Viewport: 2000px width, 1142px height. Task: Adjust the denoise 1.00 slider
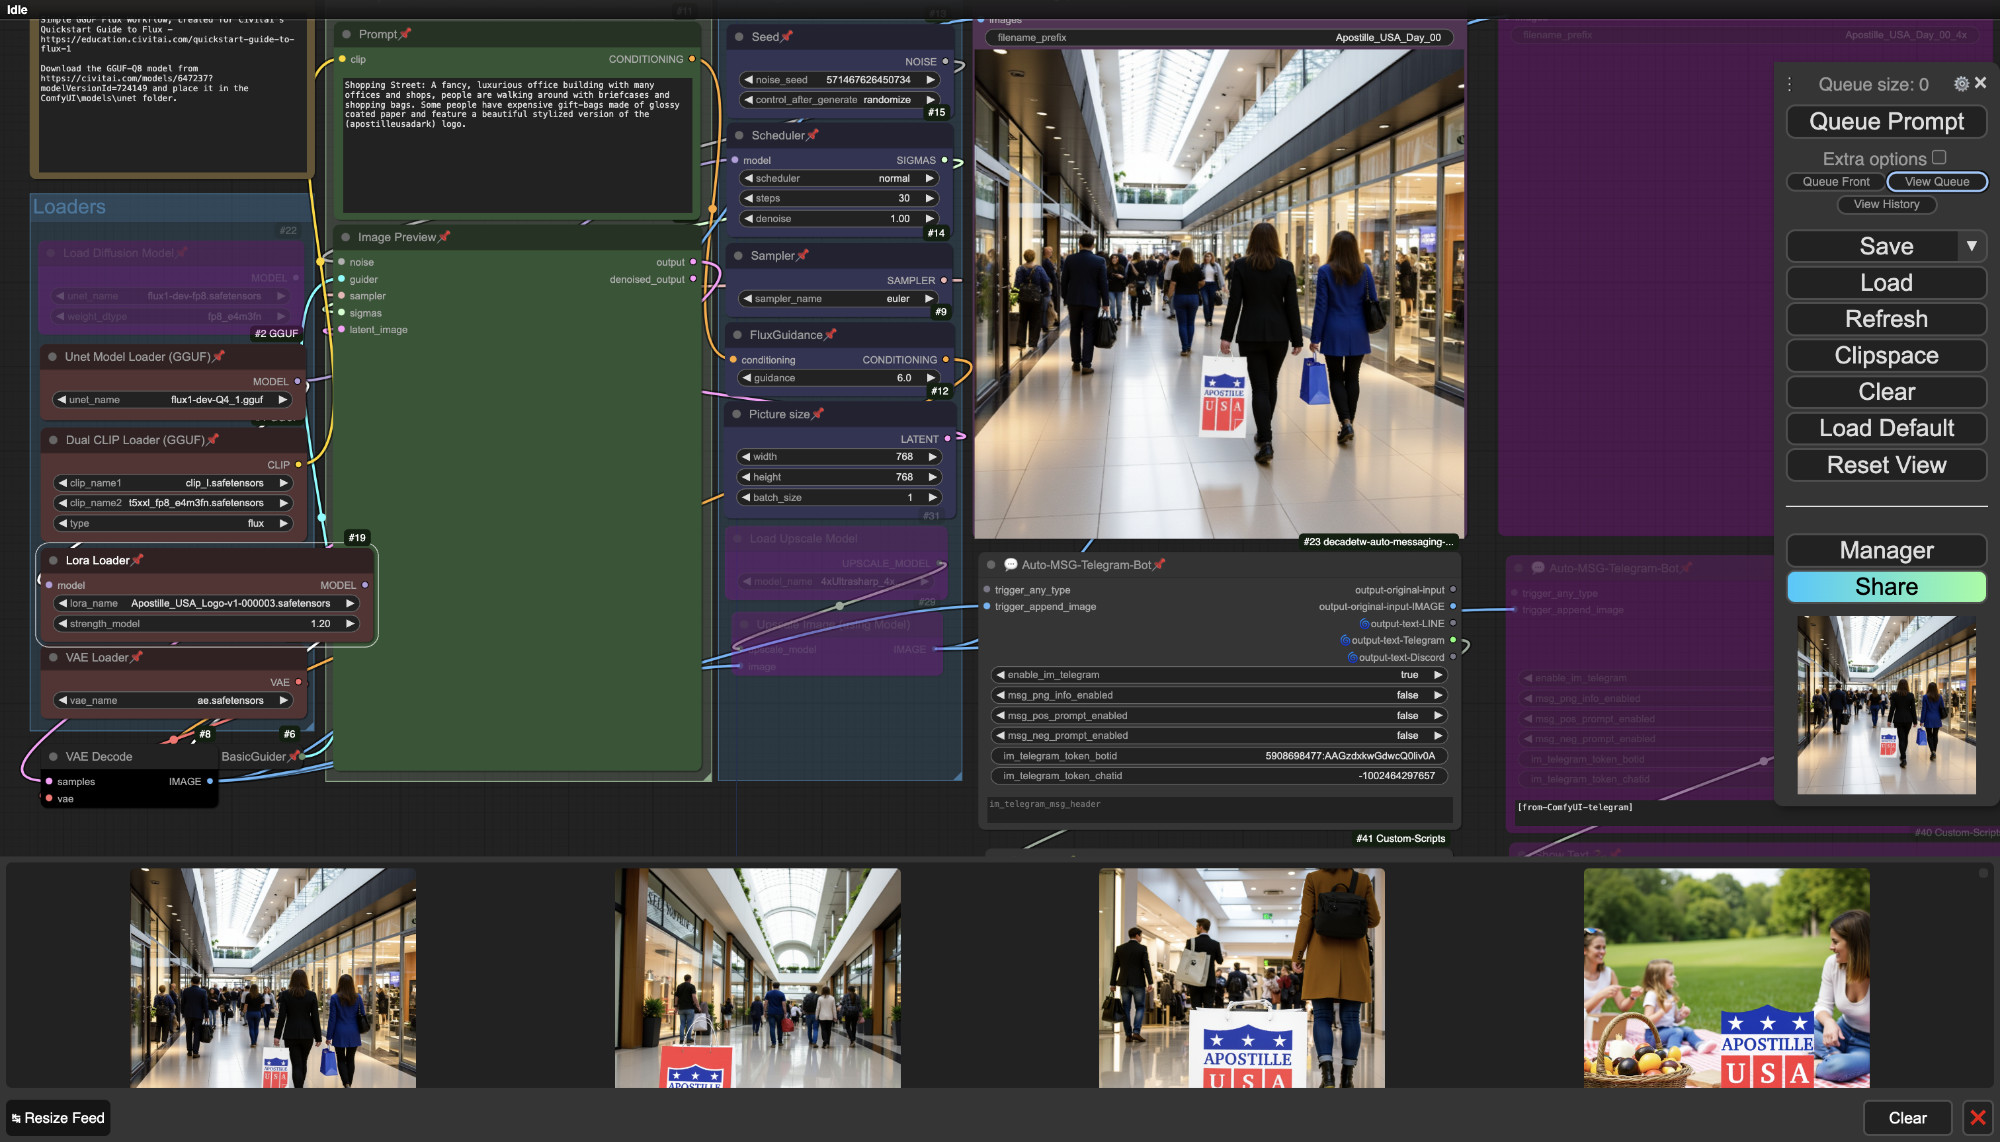click(839, 219)
